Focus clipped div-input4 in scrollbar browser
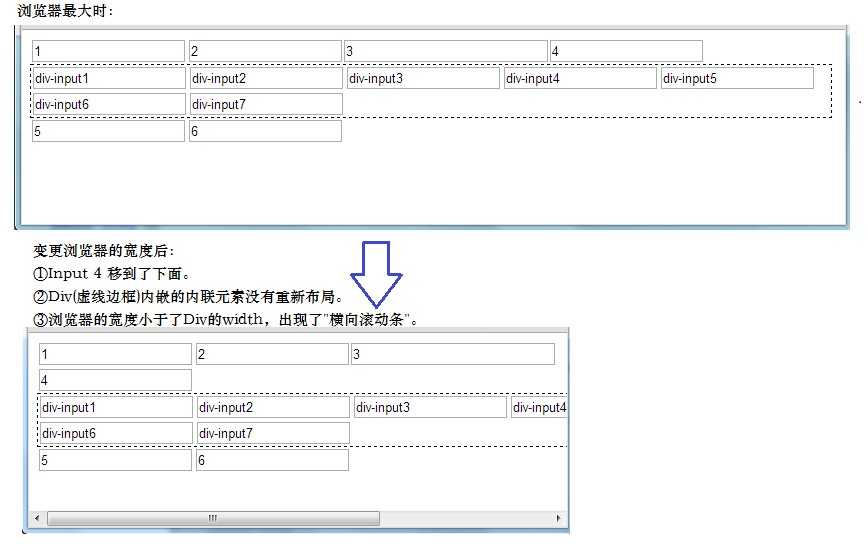868x544 pixels. [539, 407]
